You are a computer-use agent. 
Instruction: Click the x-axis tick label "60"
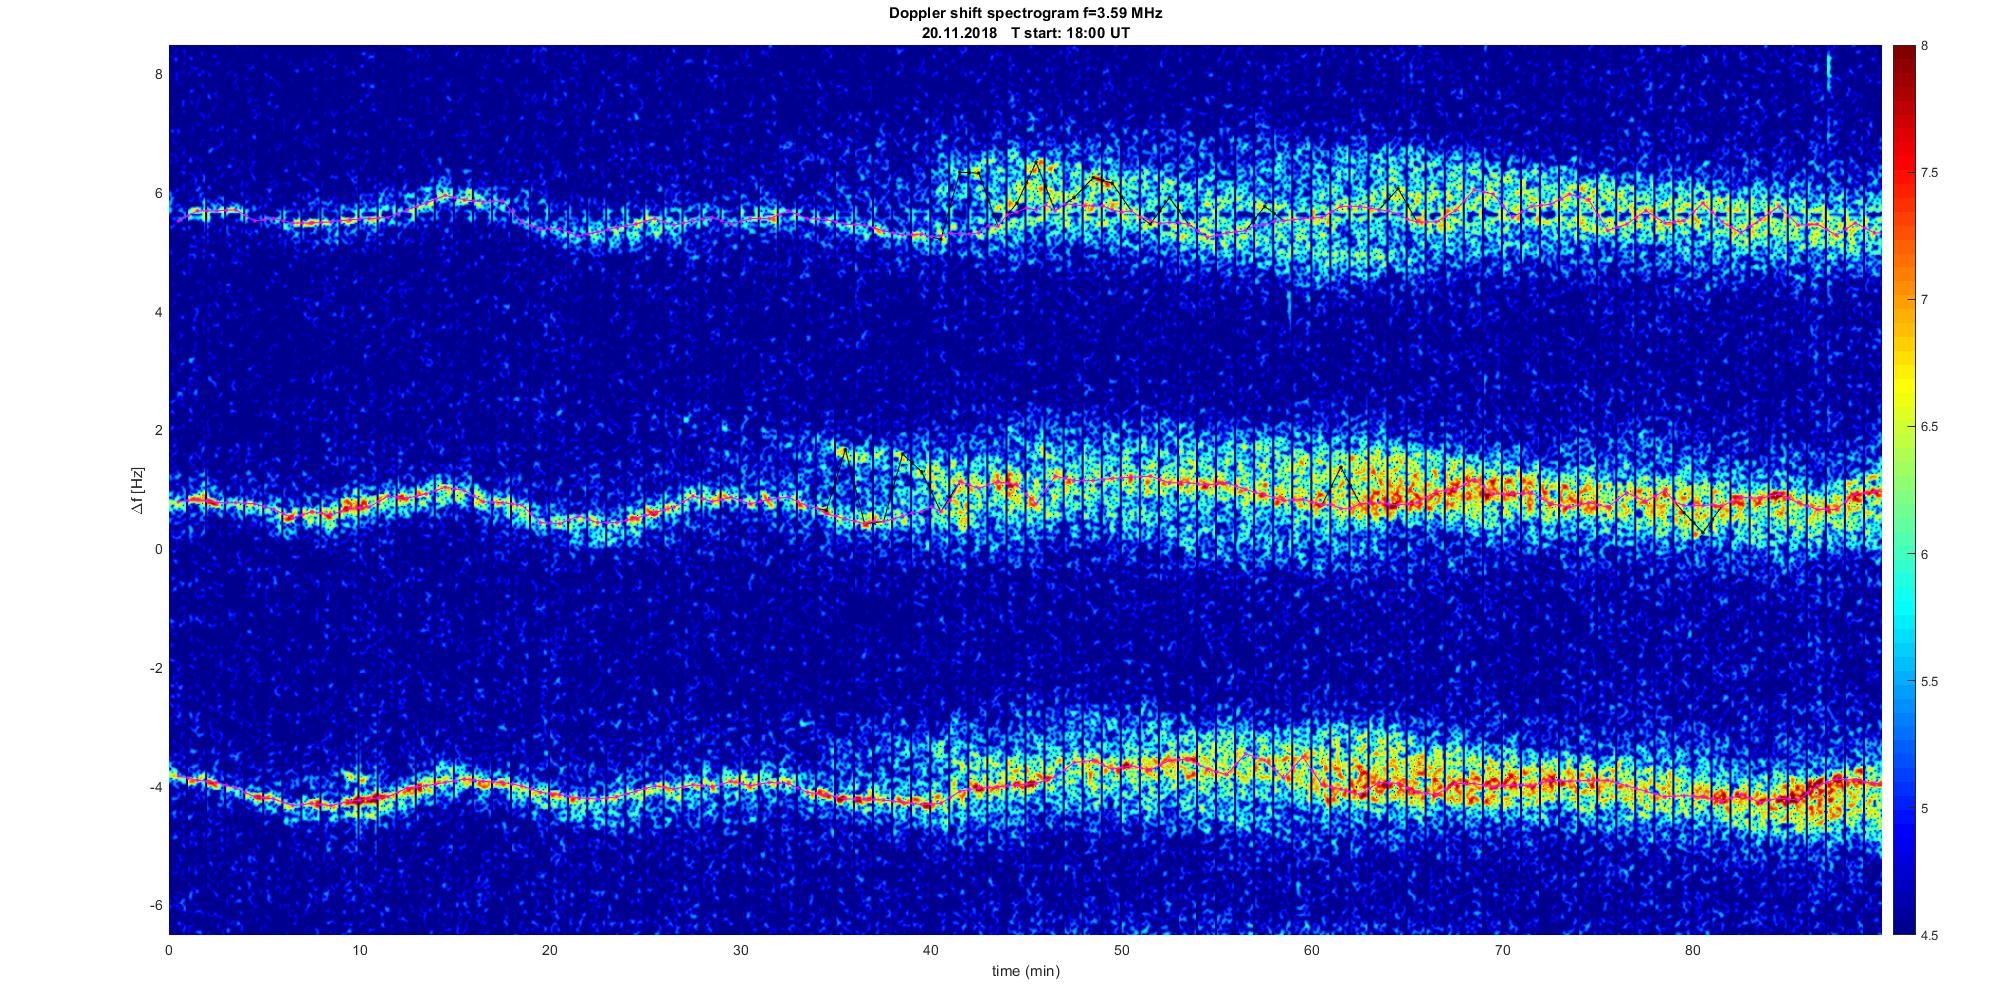click(1311, 949)
